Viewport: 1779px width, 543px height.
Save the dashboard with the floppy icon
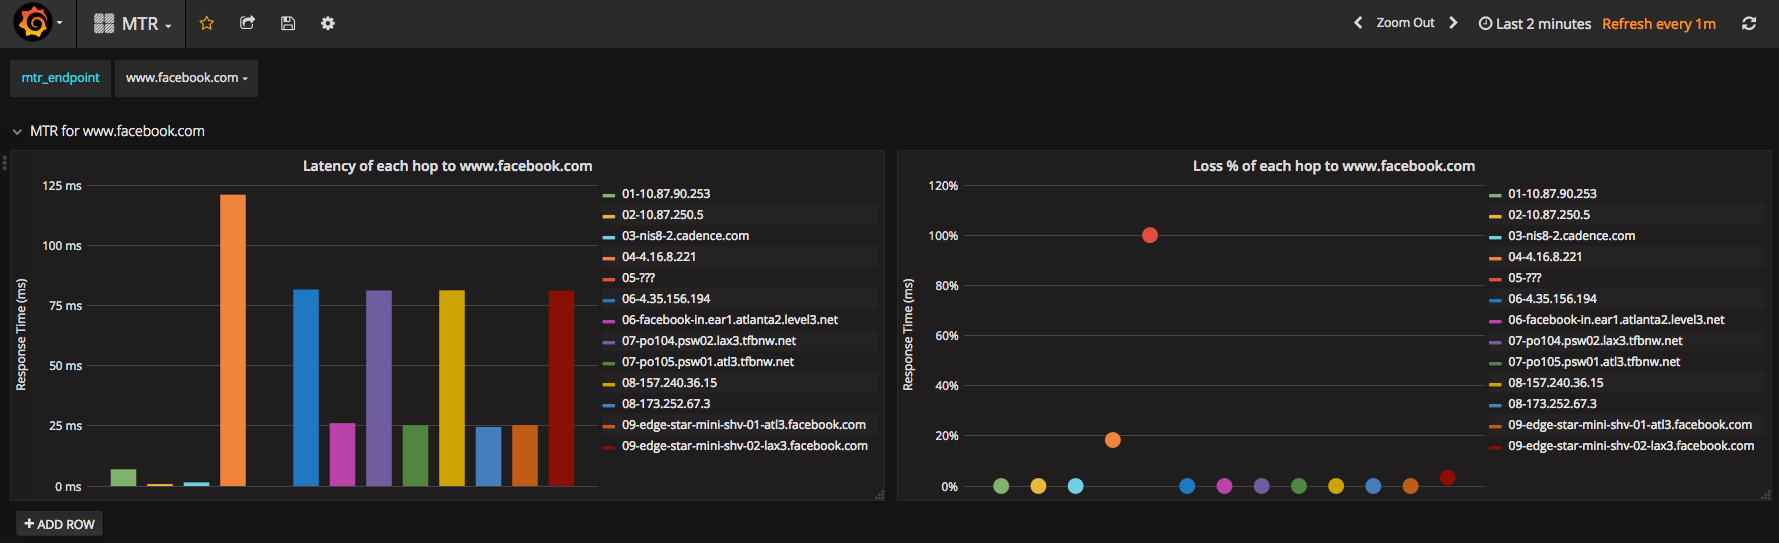pyautogui.click(x=288, y=23)
